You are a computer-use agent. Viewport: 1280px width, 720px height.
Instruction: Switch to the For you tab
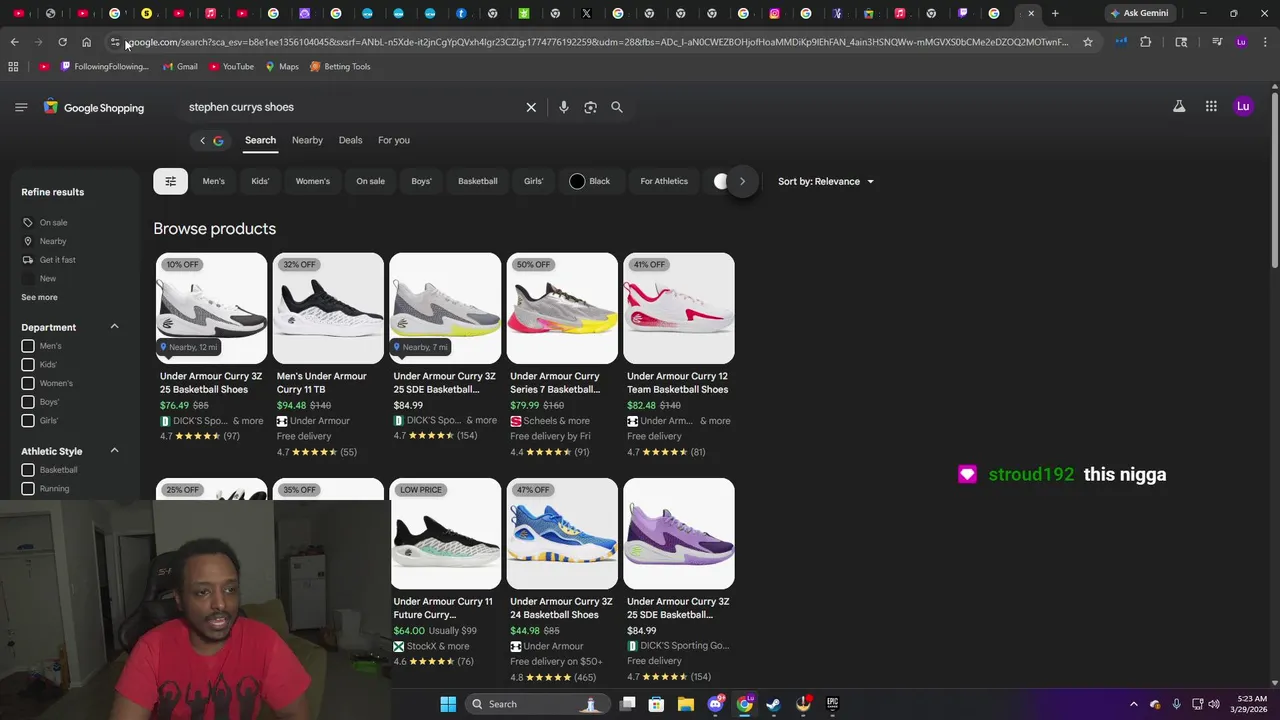click(x=394, y=140)
